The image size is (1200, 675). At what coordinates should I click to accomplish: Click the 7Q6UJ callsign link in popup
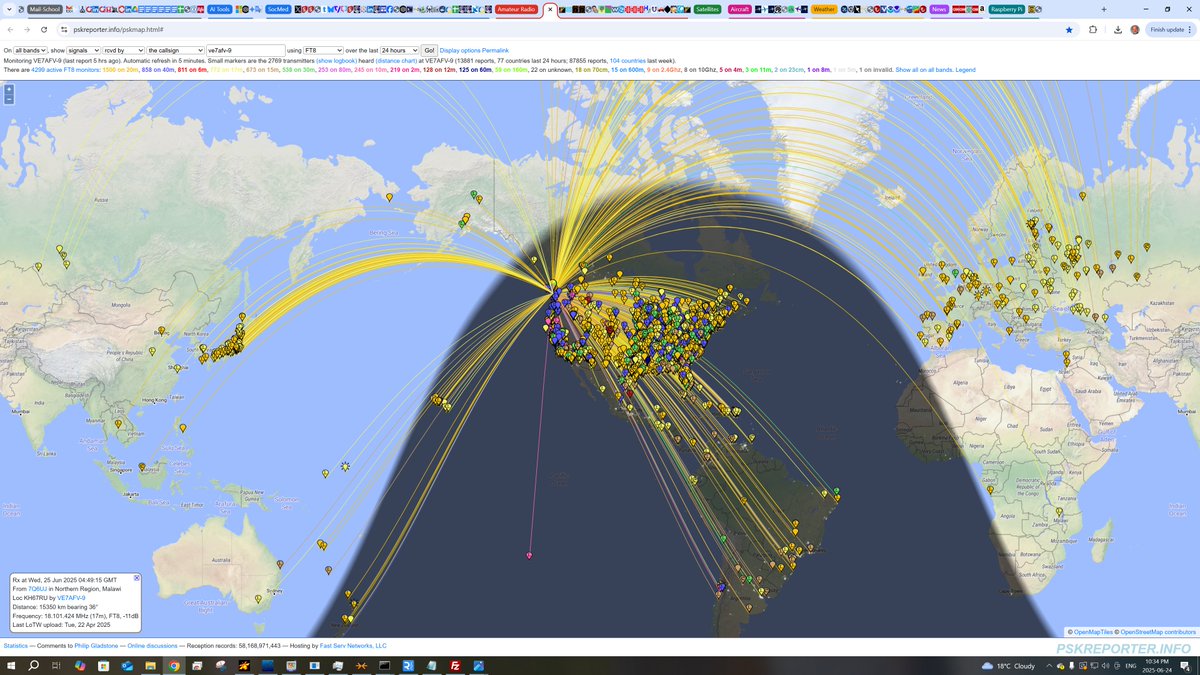tap(39, 588)
